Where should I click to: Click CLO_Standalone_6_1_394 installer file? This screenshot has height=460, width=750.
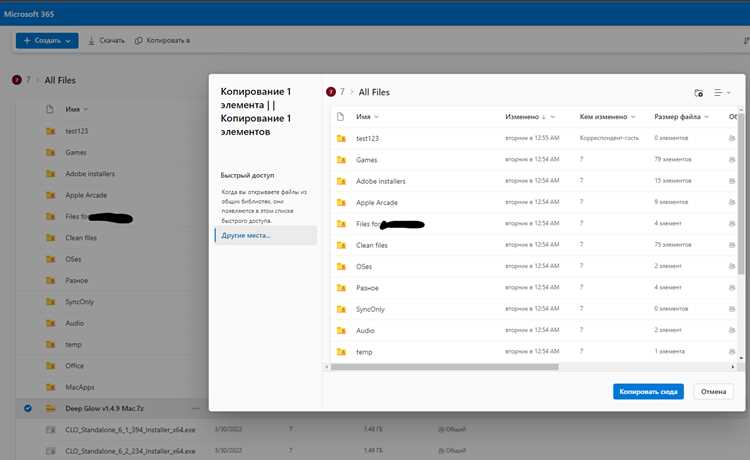tap(130, 429)
